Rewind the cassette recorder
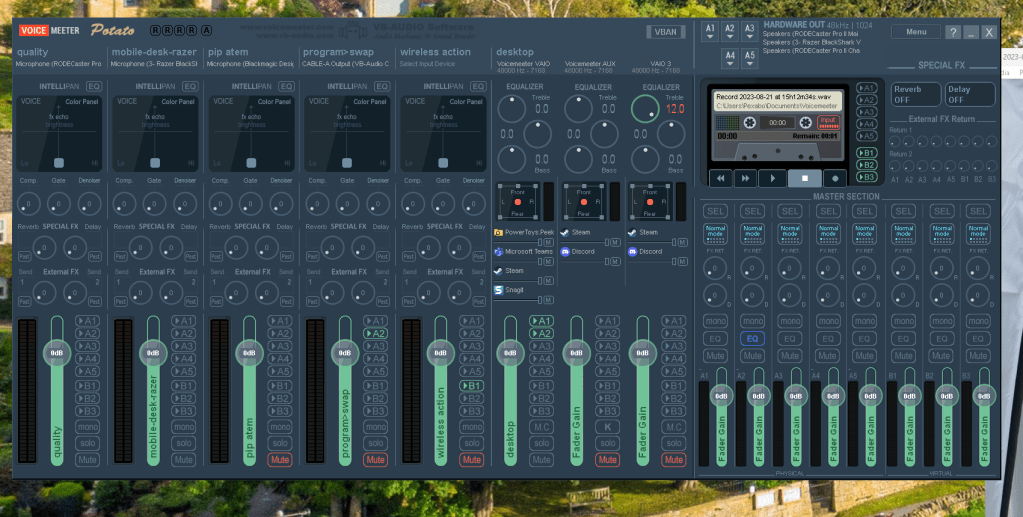Screen dimensions: 1023x517 pos(720,178)
